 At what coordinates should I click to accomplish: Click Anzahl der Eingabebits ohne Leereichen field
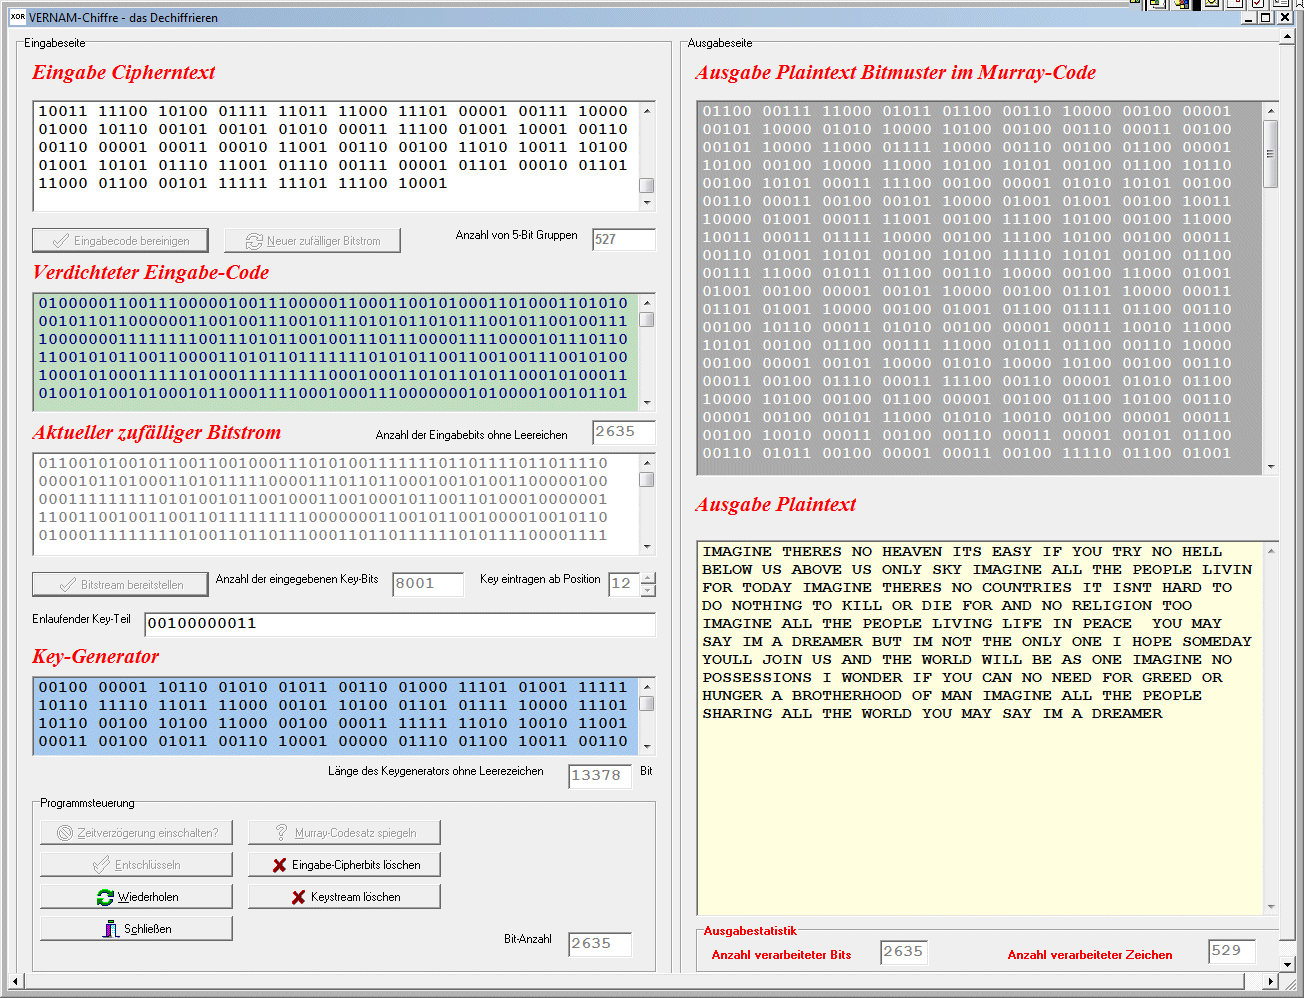(x=624, y=432)
